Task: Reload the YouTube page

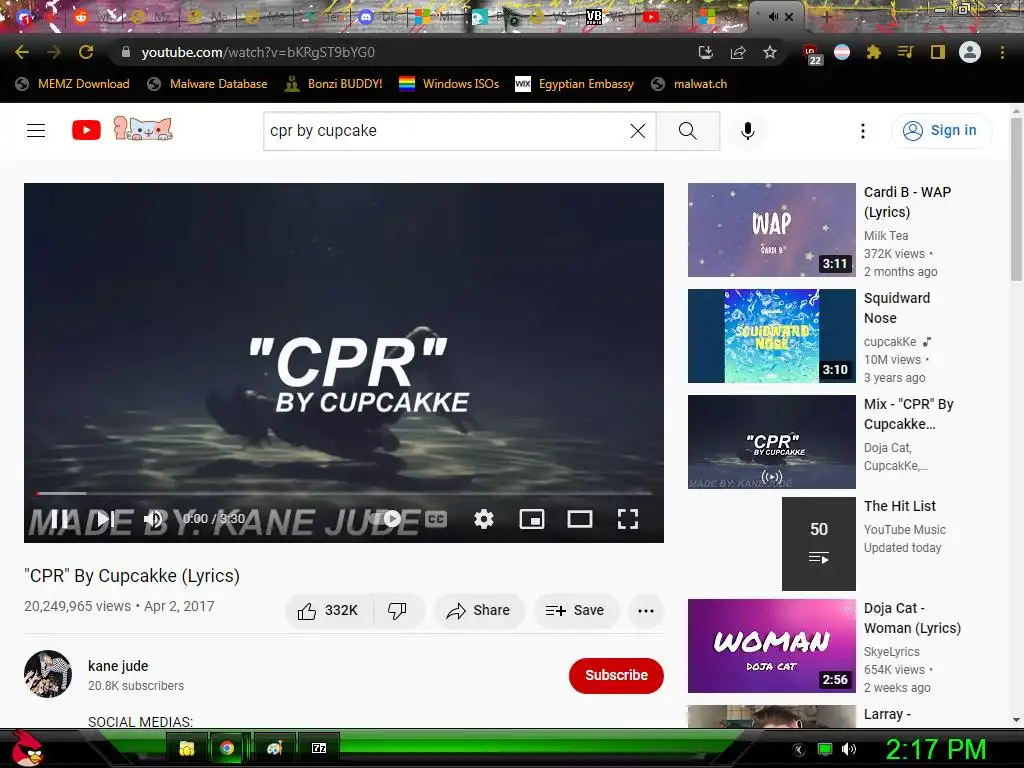Action: [86, 52]
